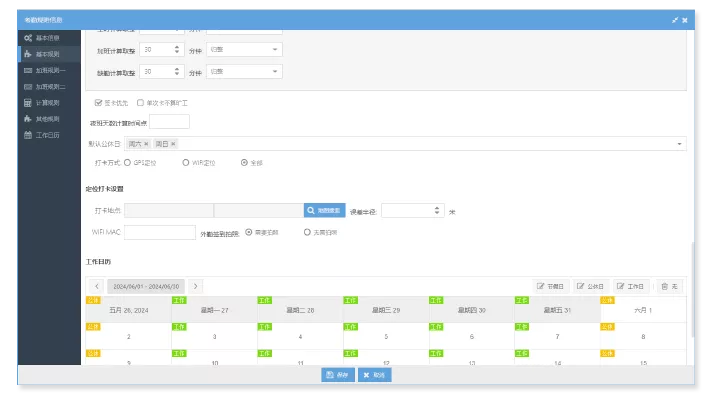
Task: Select the 星期二 28 calendar cell
Action: pos(300,310)
